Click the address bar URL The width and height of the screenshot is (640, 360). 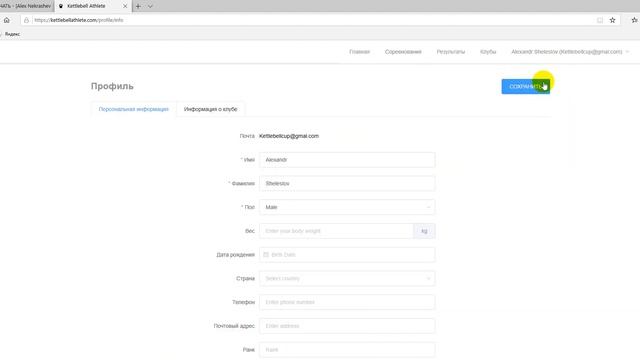79,20
